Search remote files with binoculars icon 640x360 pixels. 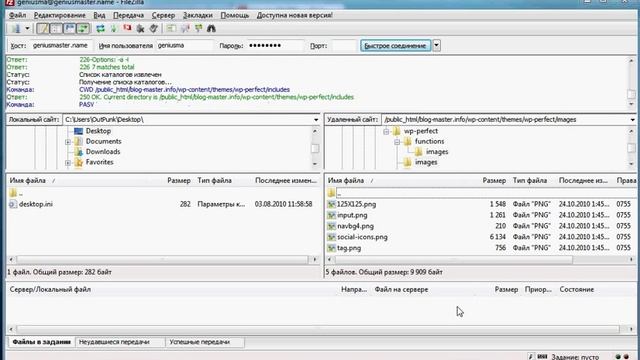pyautogui.click(x=211, y=29)
